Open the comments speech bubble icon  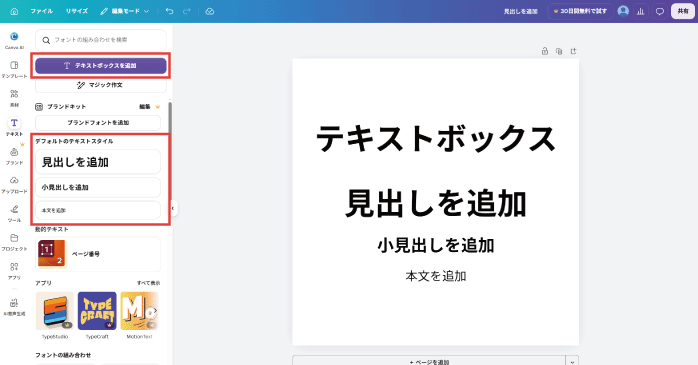coord(660,12)
